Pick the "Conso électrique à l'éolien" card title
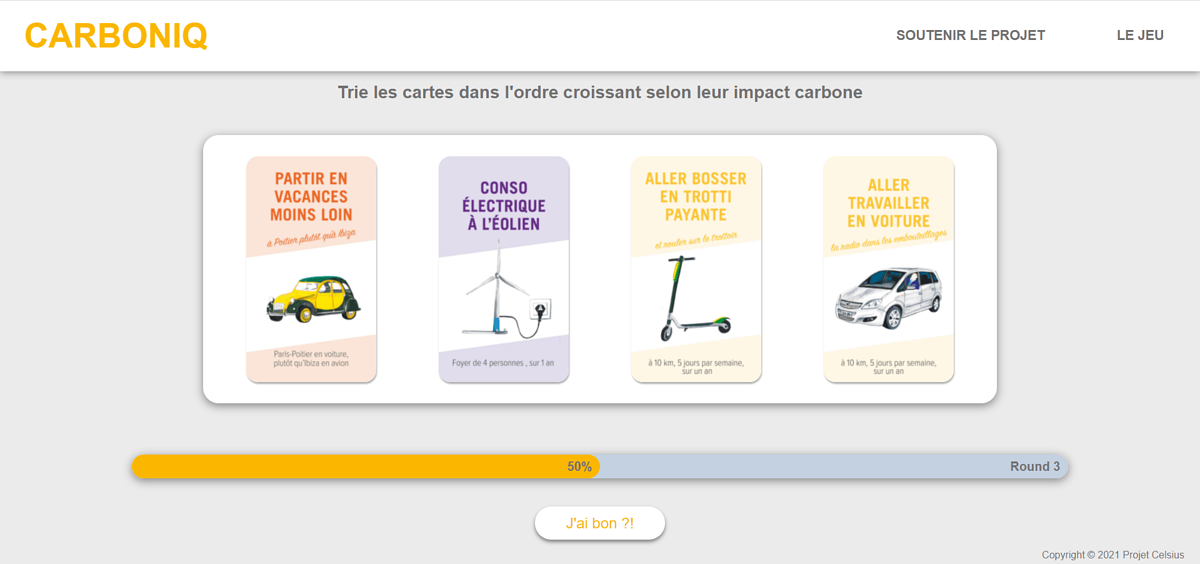Viewport: 1200px width, 564px height. [504, 206]
